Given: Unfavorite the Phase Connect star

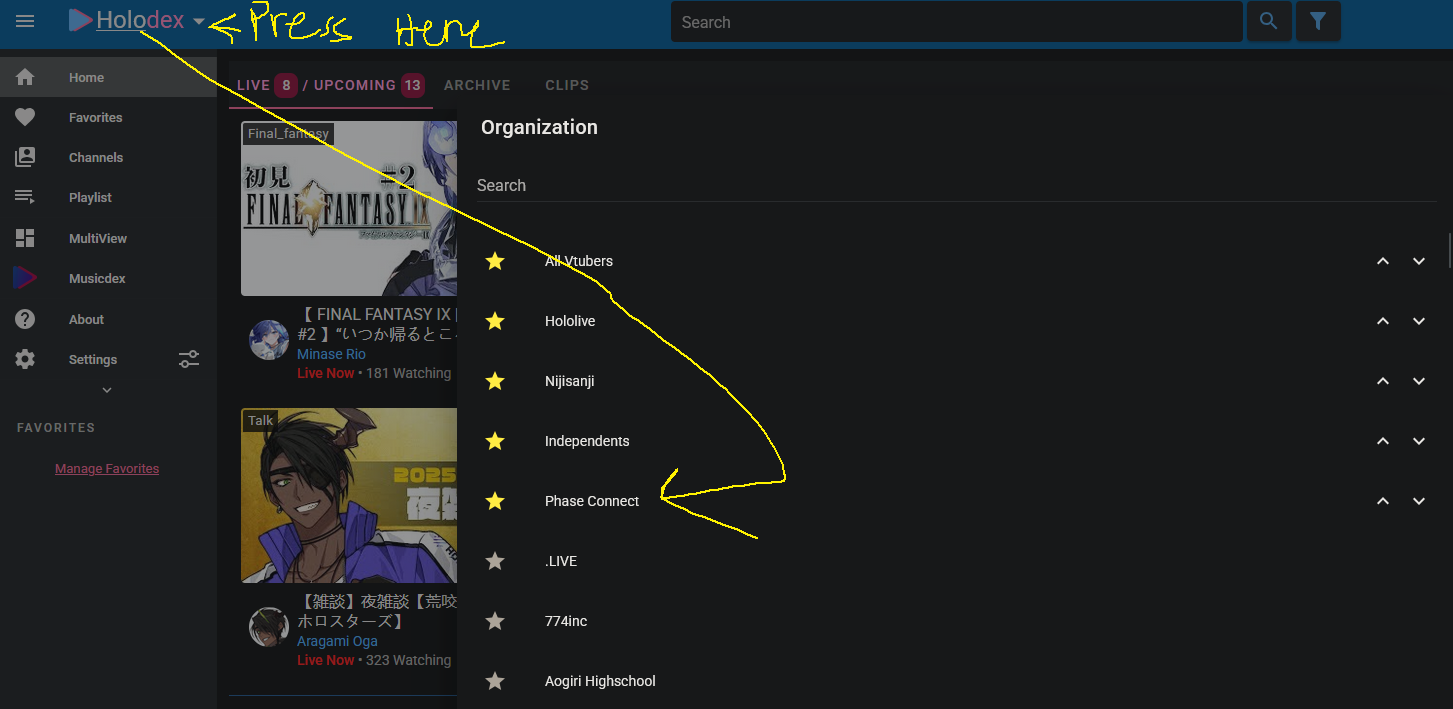Looking at the screenshot, I should [495, 501].
